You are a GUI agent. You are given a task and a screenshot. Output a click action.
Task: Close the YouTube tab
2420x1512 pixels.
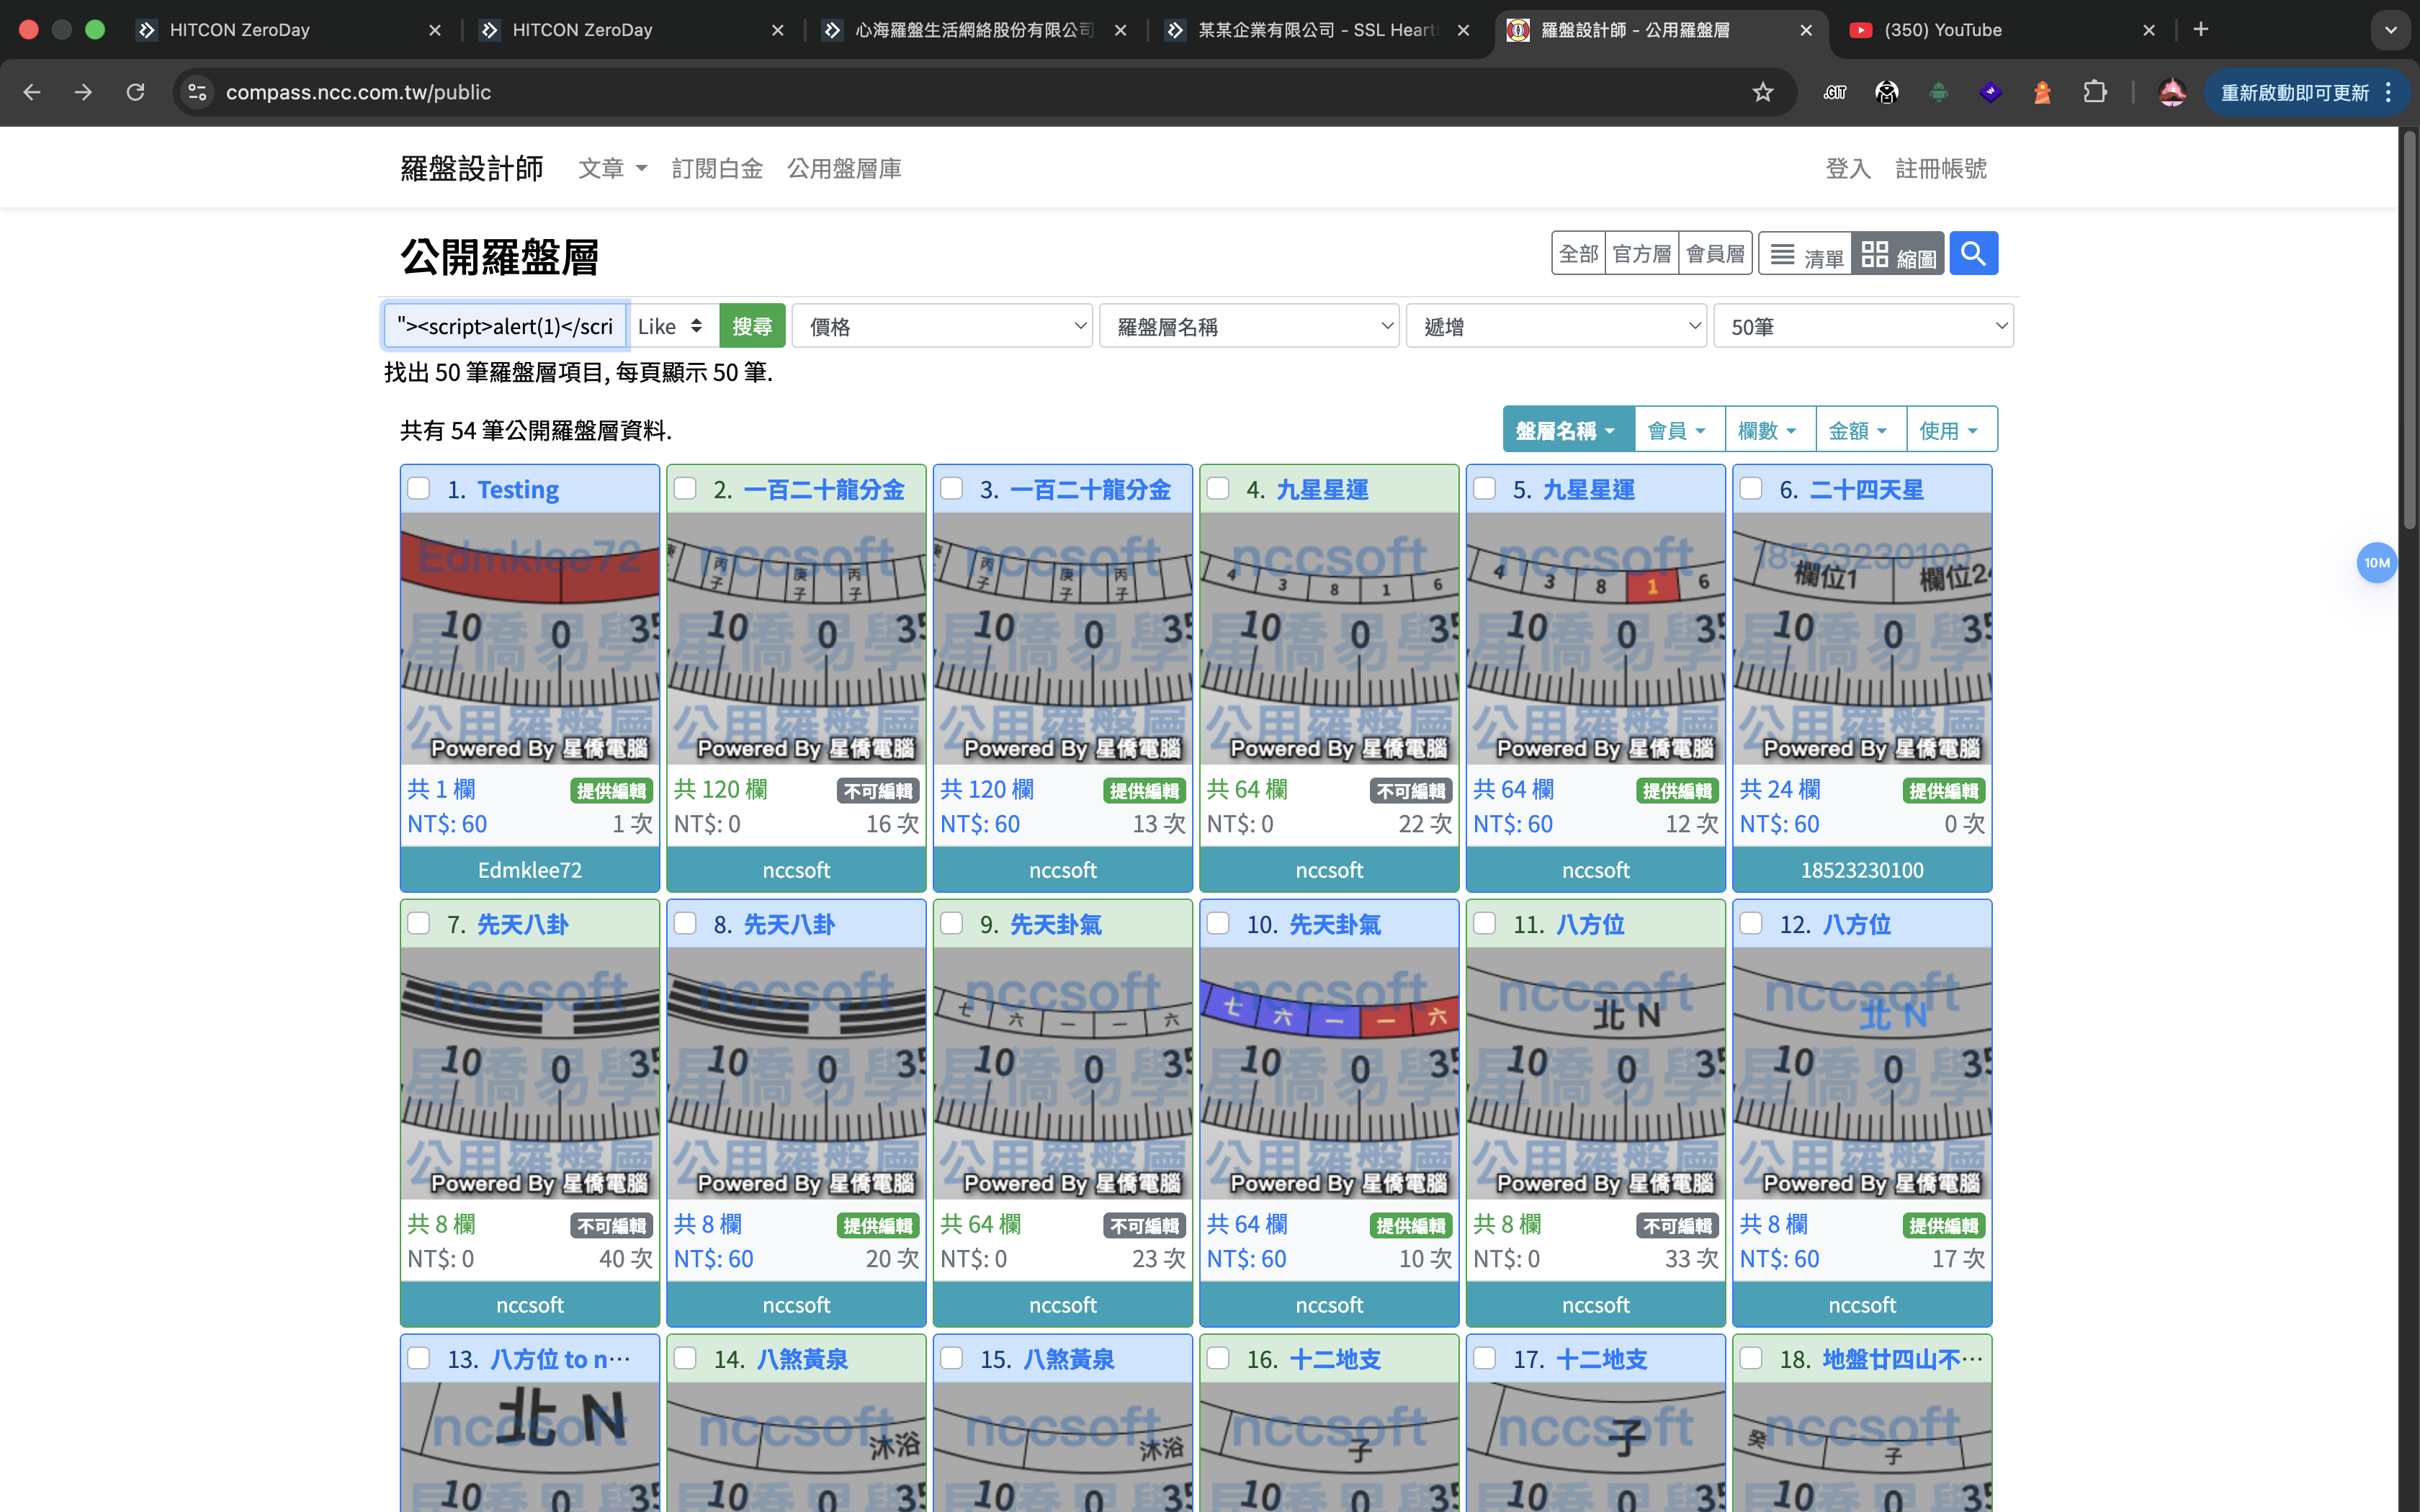(2149, 30)
